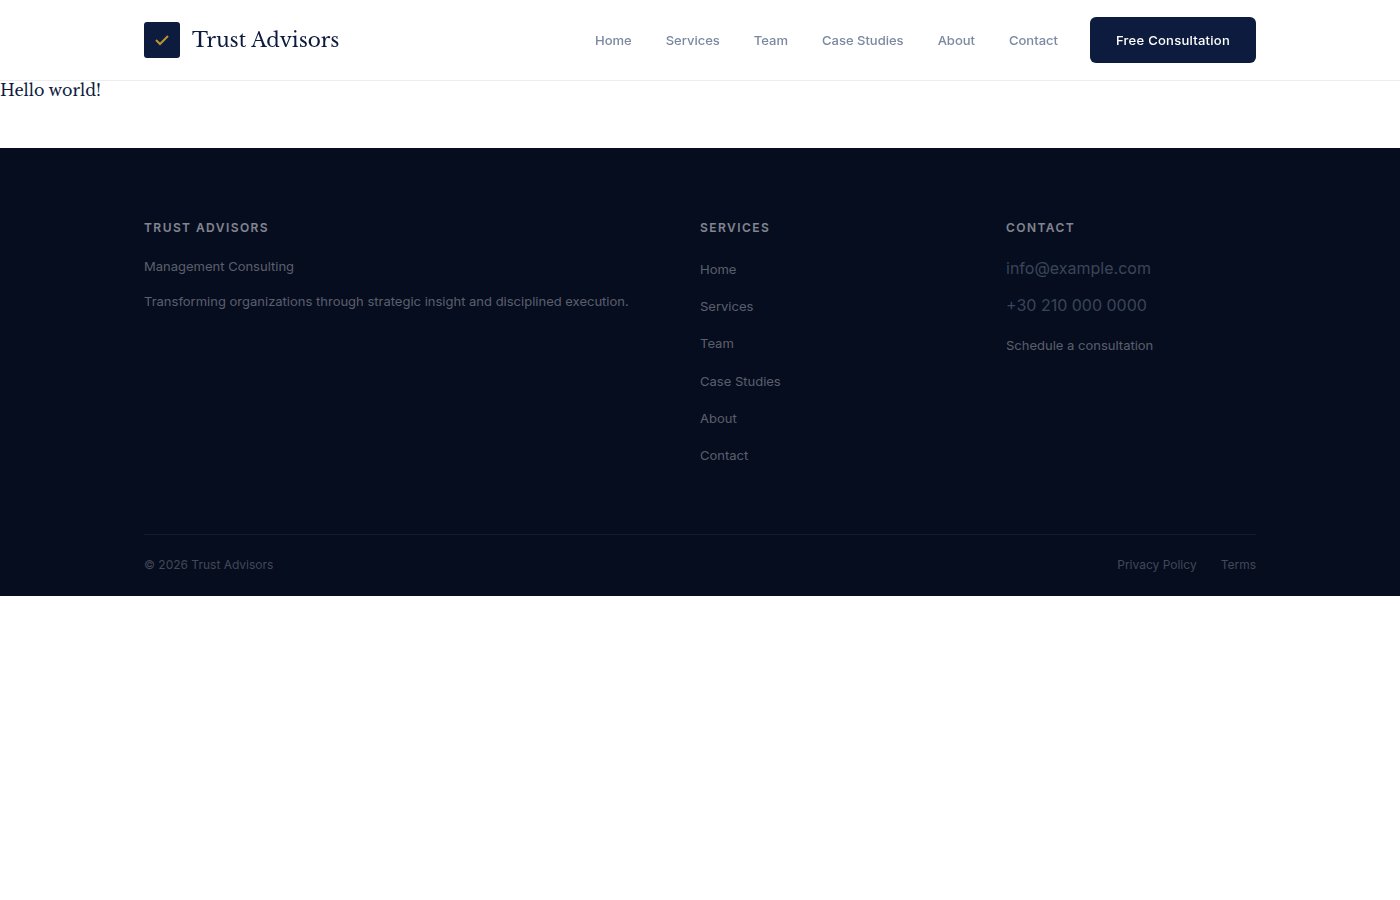Image resolution: width=1400 pixels, height=900 pixels.
Task: Click the info@example.com email link
Action: pyautogui.click(x=1078, y=268)
